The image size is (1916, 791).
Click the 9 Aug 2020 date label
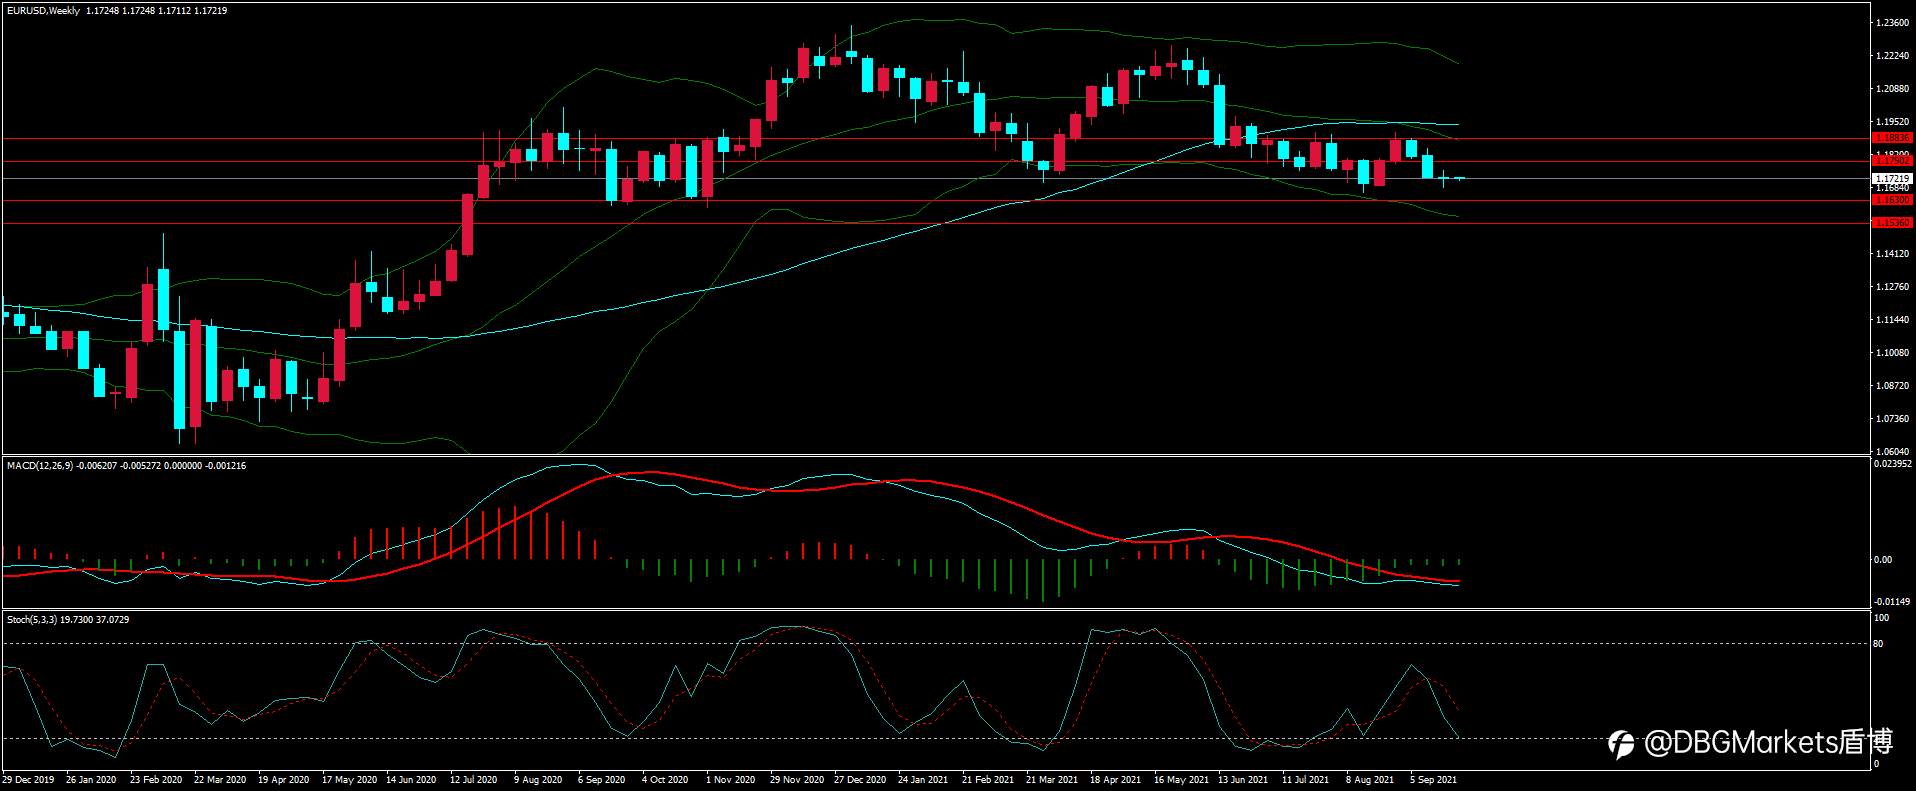[539, 779]
